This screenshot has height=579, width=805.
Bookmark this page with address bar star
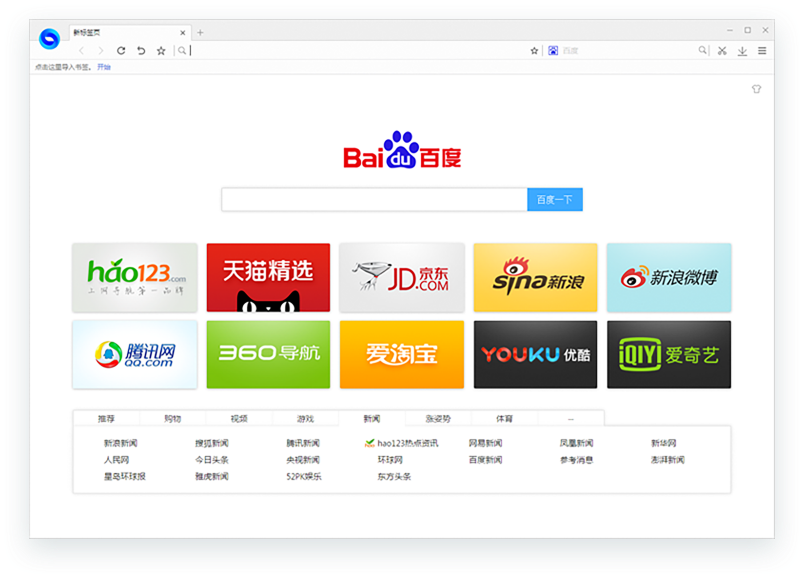[x=534, y=50]
